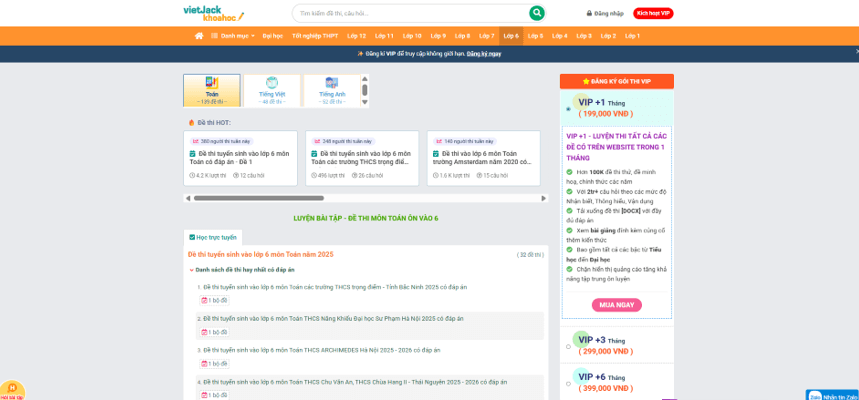Select the VIP +1 Tháng radio option

point(568,109)
